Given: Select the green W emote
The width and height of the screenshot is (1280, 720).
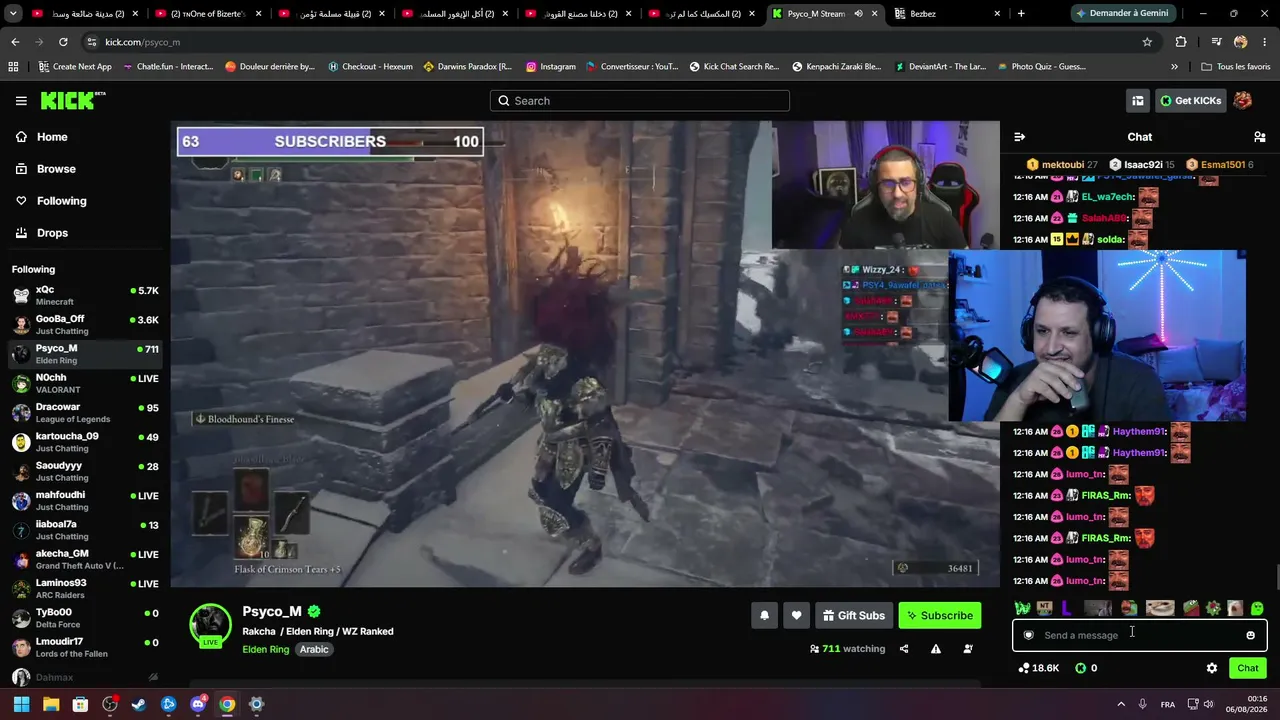Looking at the screenshot, I should click(1022, 608).
